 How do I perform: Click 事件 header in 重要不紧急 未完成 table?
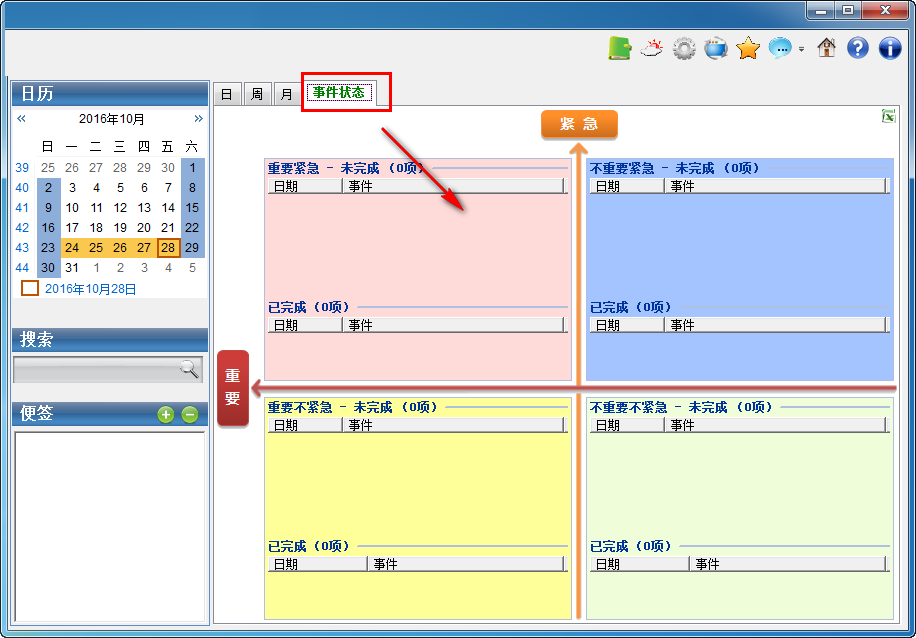click(453, 425)
